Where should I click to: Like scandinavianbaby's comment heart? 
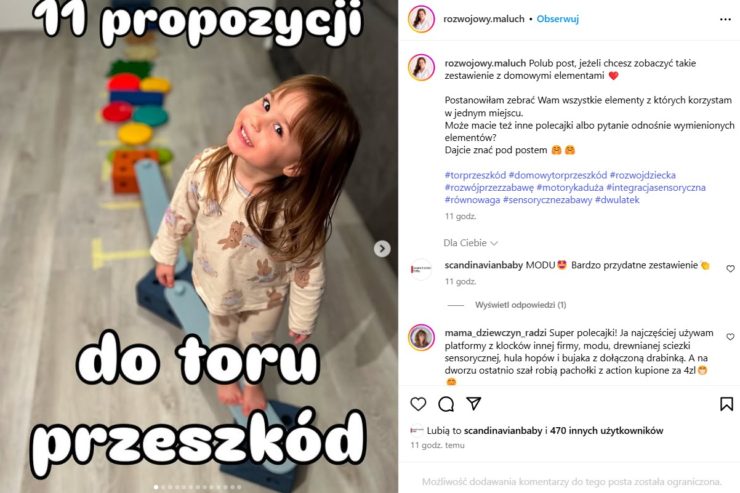tap(730, 268)
